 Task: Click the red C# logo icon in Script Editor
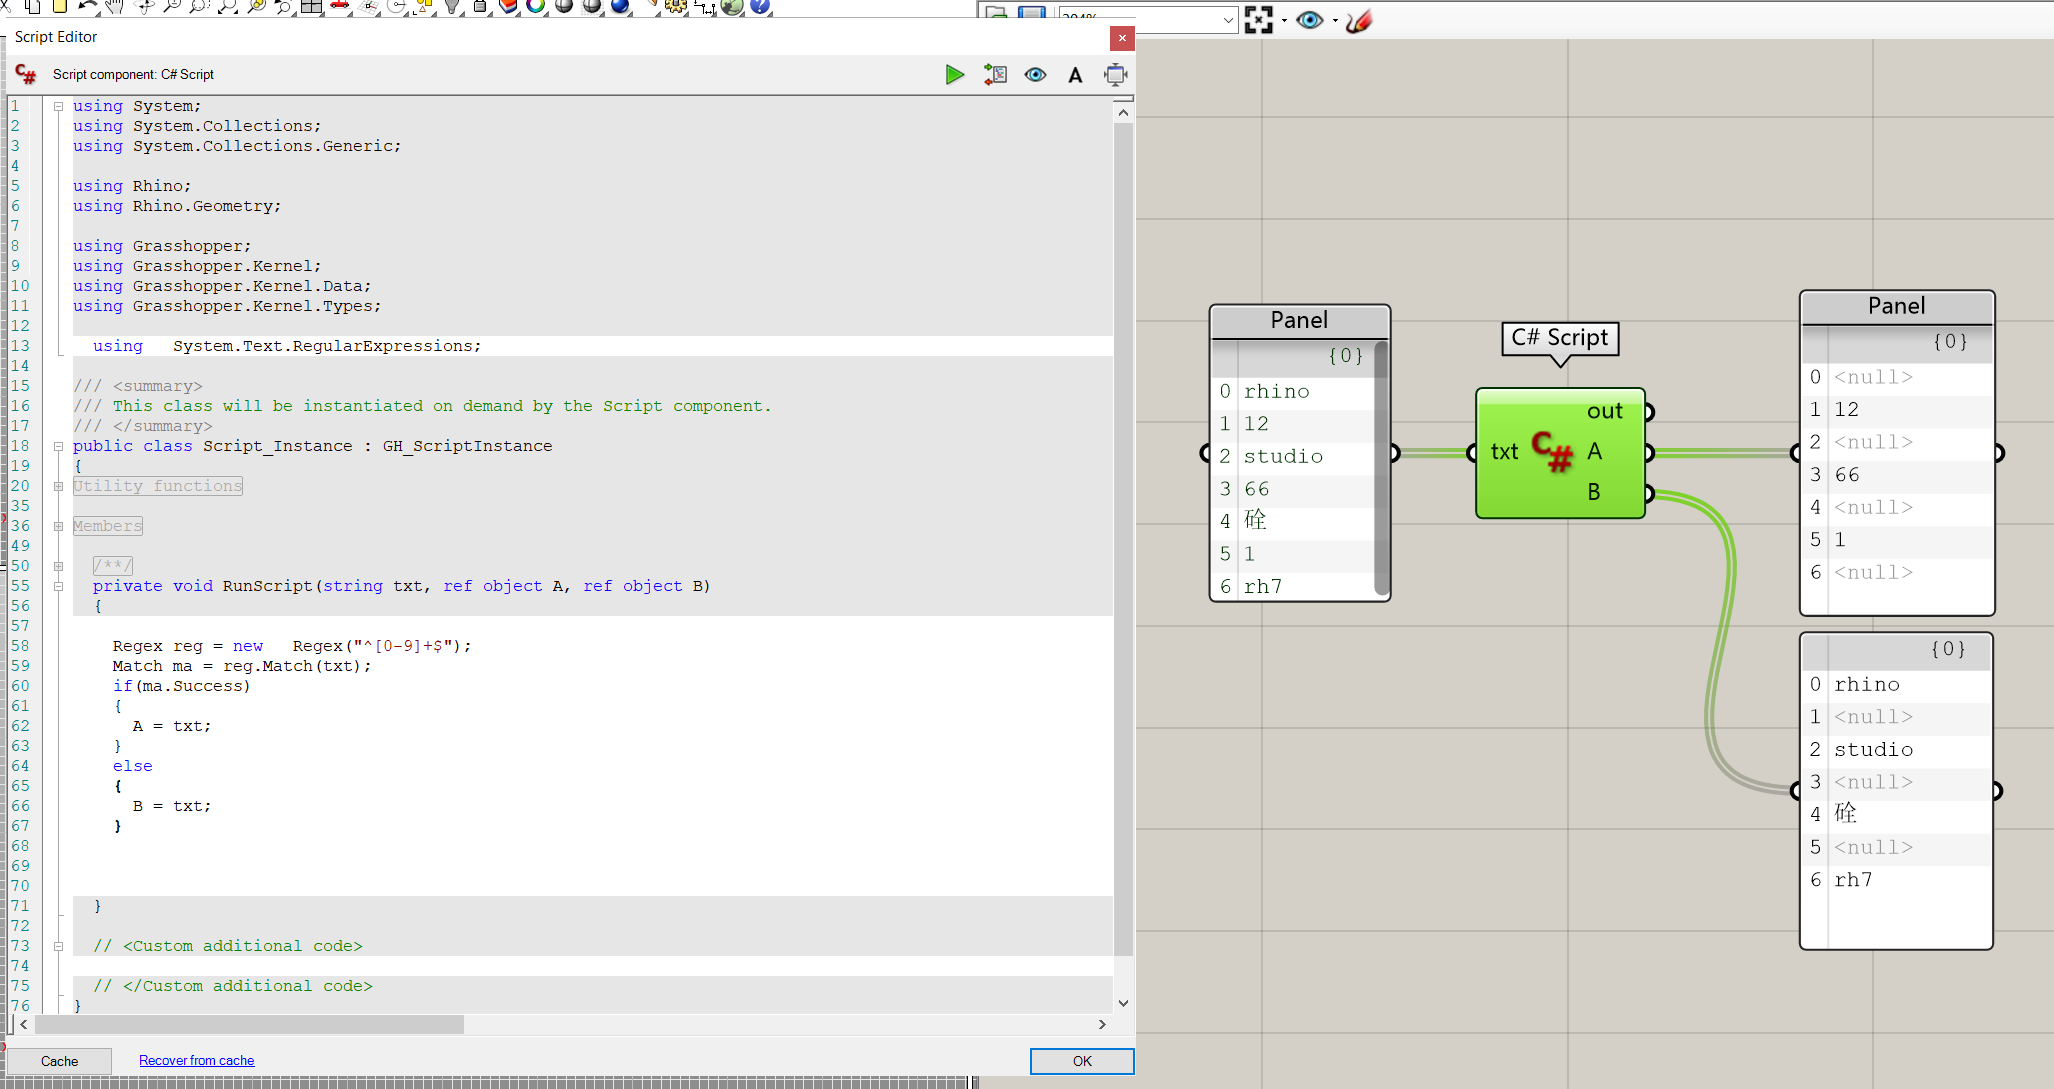[25, 74]
